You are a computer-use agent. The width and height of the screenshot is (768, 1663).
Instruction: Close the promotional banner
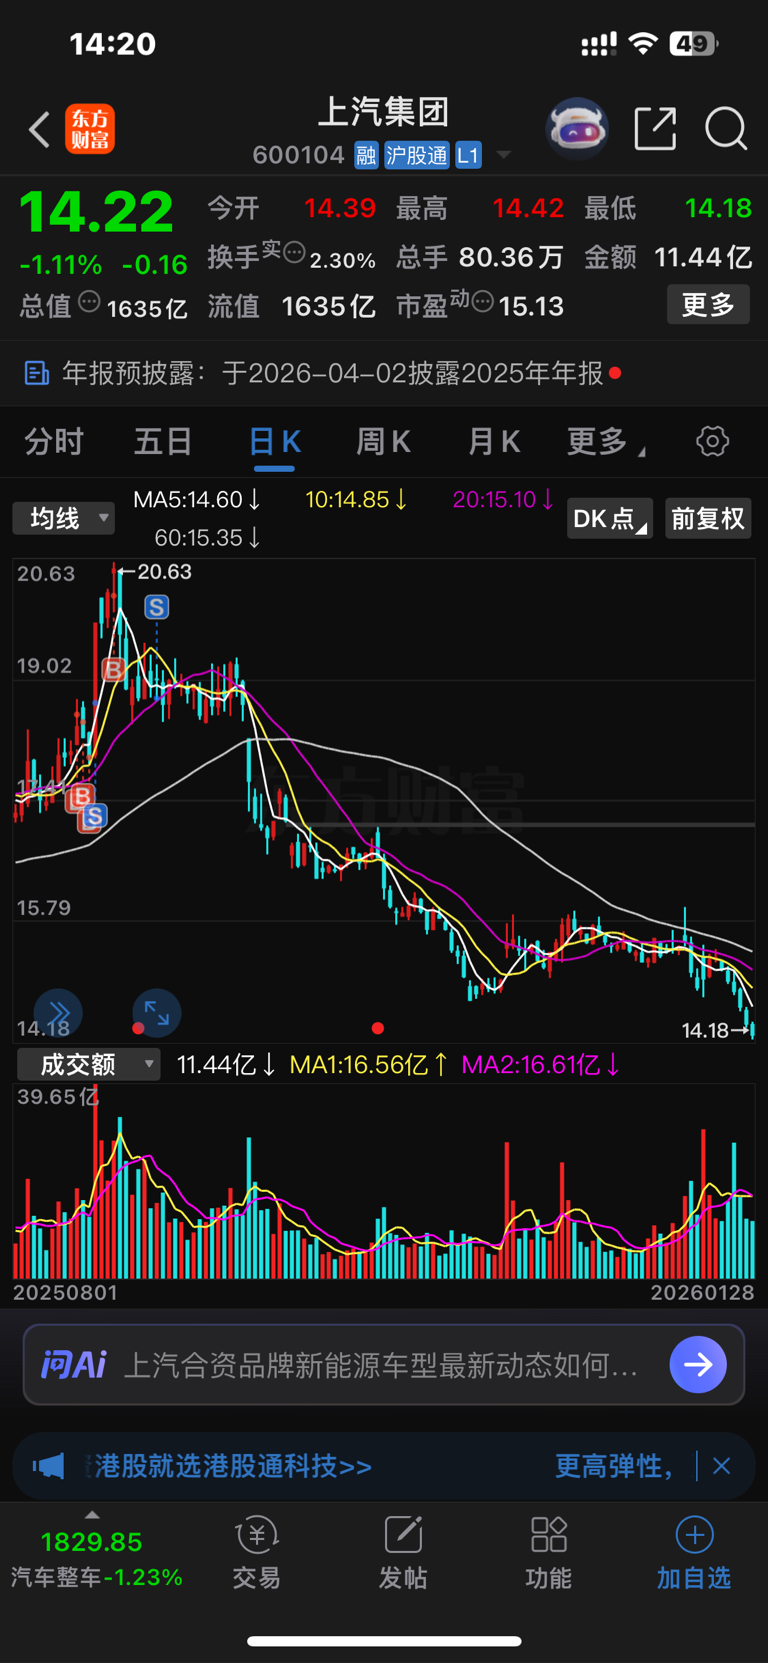(x=721, y=1466)
